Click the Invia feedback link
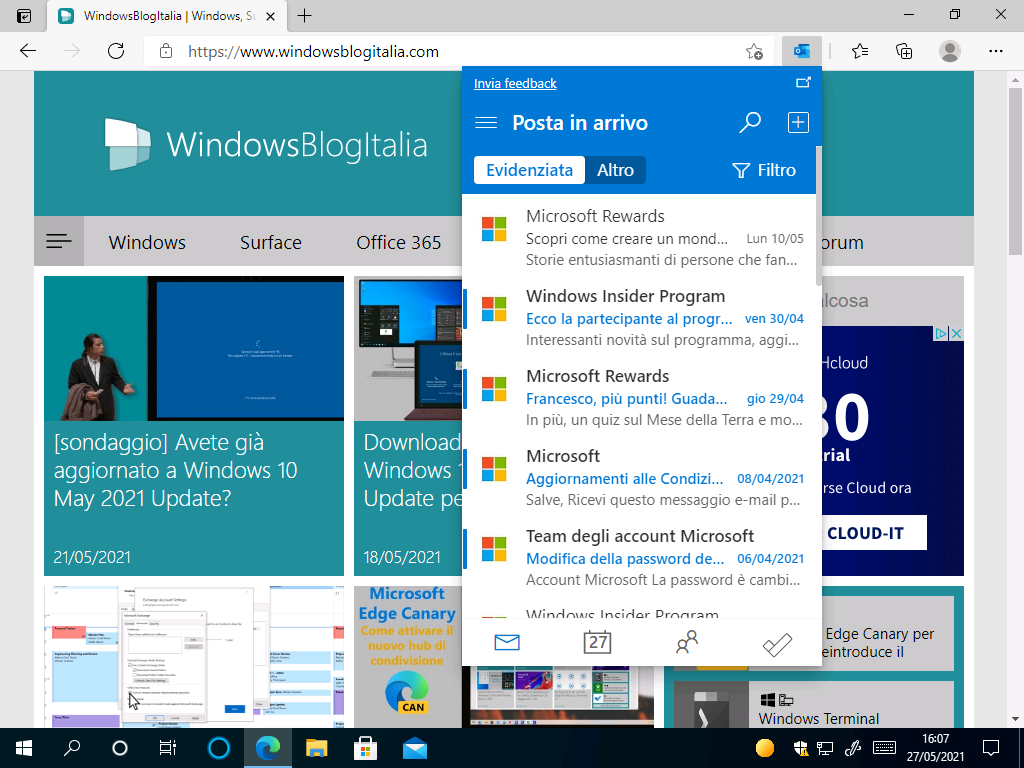1024x768 pixels. [x=515, y=84]
